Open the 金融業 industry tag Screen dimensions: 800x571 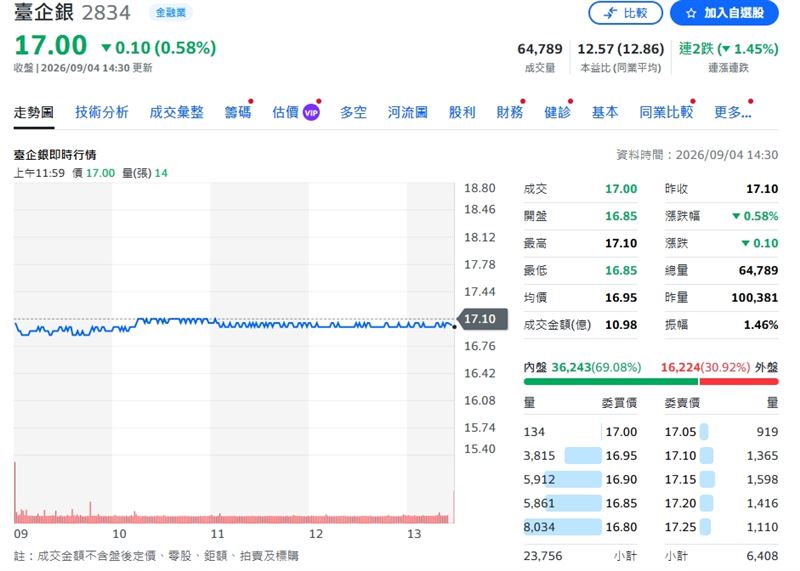170,12
